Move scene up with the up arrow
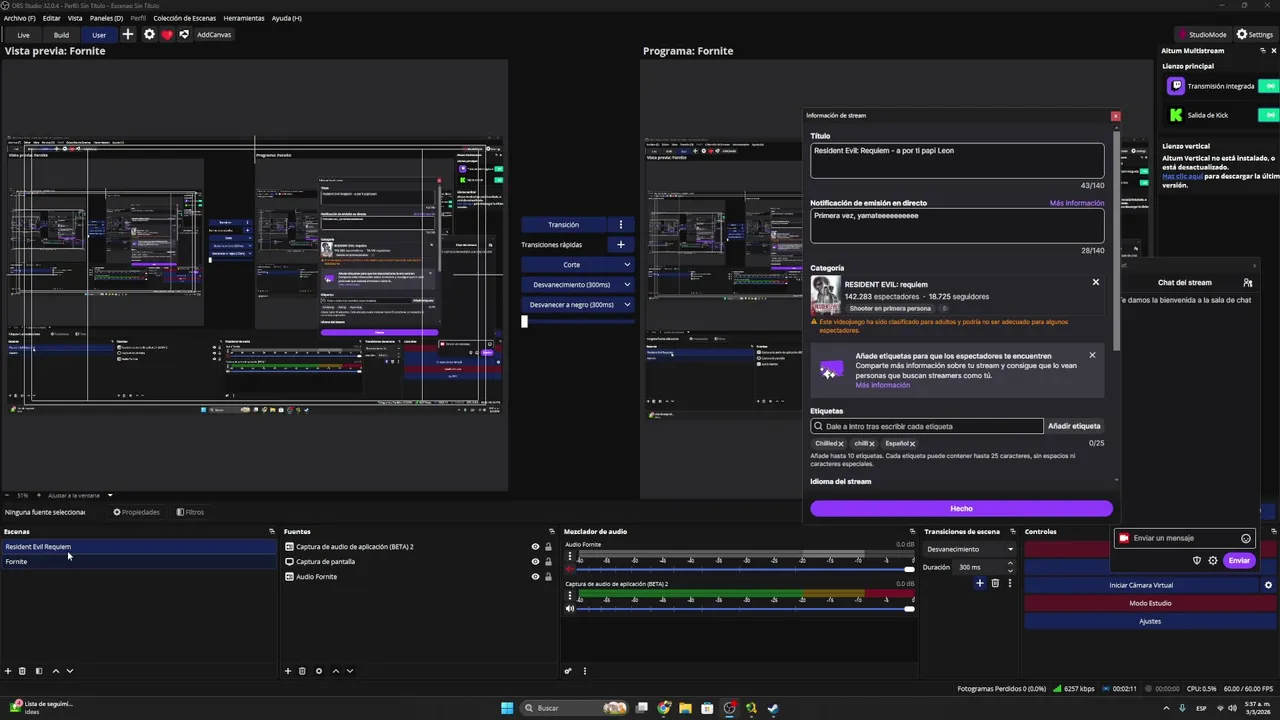This screenshot has height=720, width=1280. (x=55, y=671)
